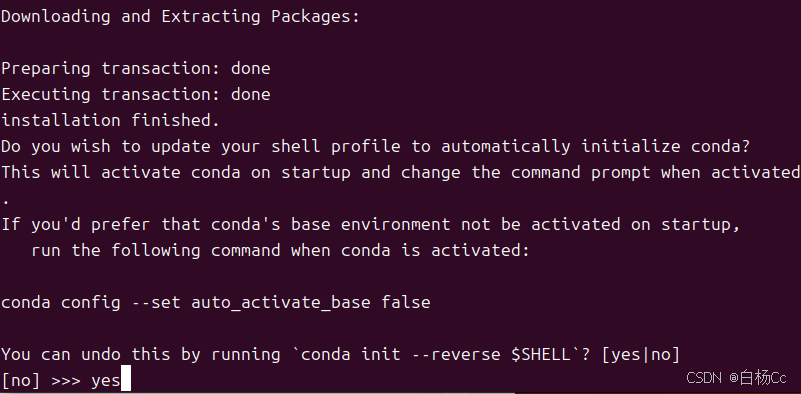The image size is (801, 394).
Task: Click the word 'false' in conda config command
Action: pyautogui.click(x=406, y=303)
